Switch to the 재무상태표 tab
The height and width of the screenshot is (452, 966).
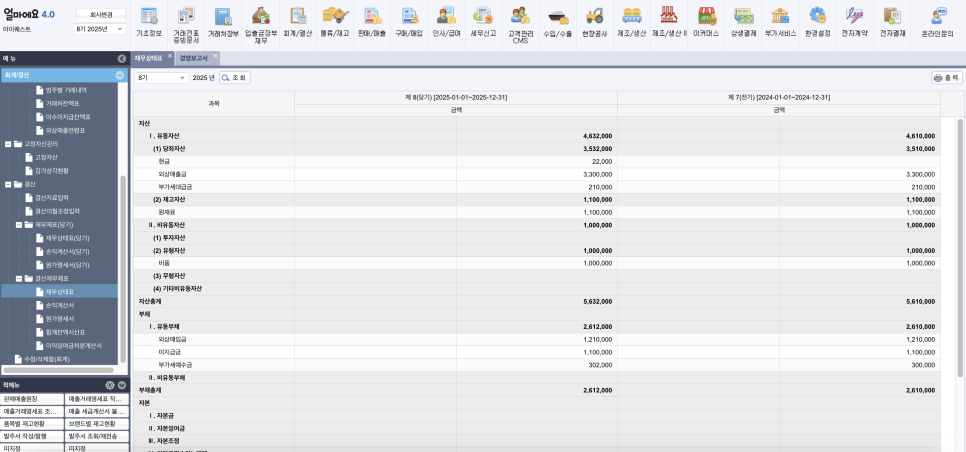[x=148, y=59]
